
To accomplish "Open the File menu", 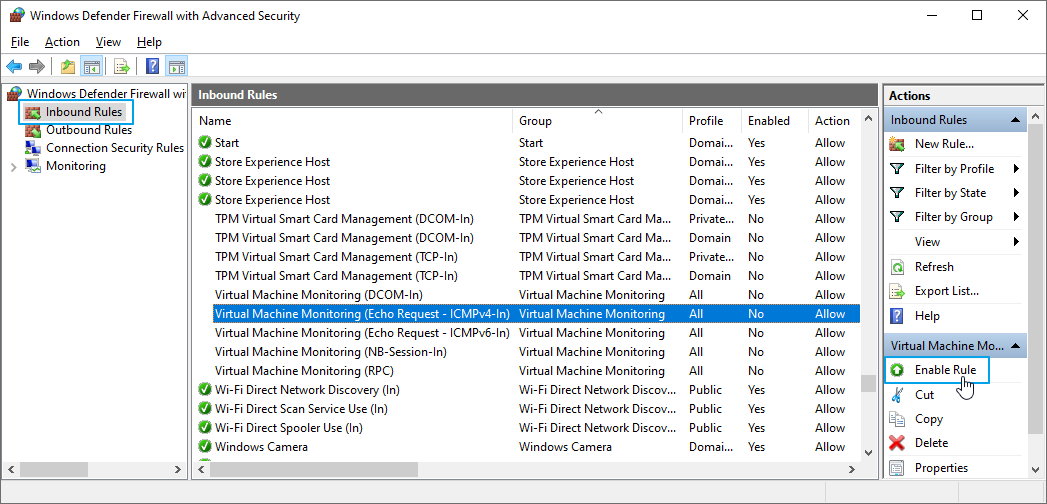I will pos(20,42).
